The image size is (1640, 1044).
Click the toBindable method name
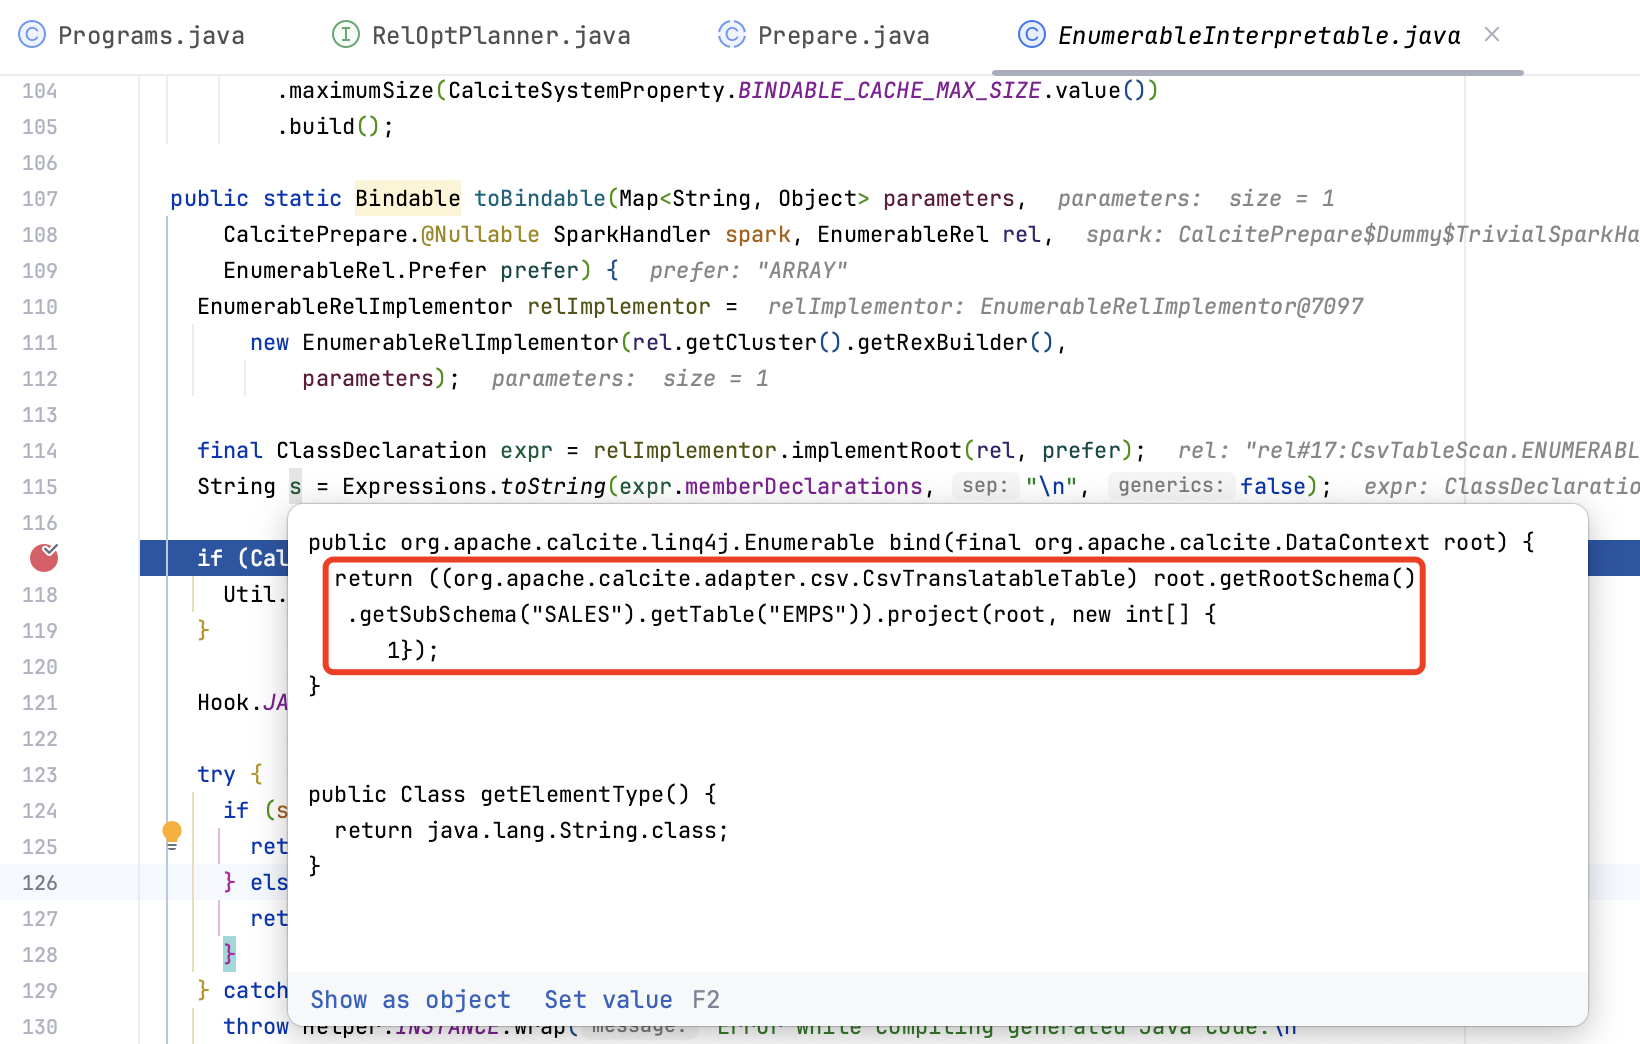(x=539, y=198)
